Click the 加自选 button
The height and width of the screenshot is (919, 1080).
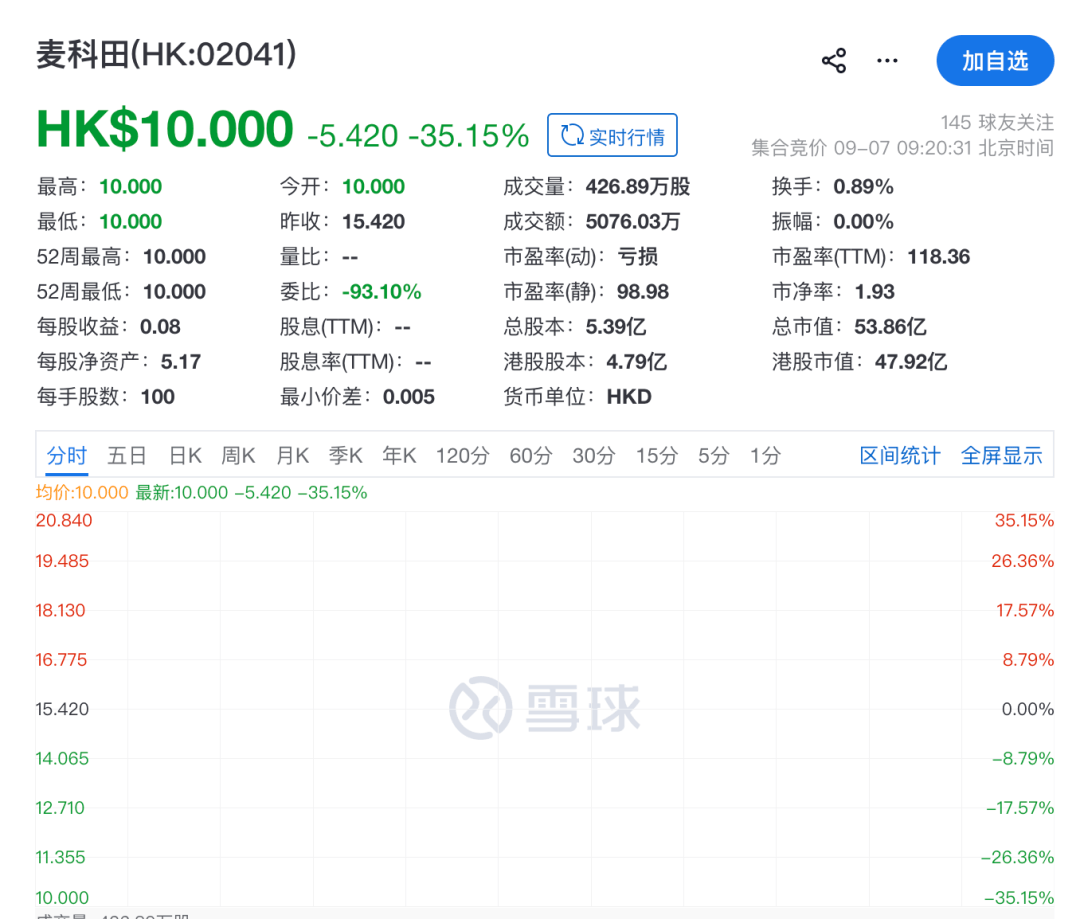coord(995,61)
